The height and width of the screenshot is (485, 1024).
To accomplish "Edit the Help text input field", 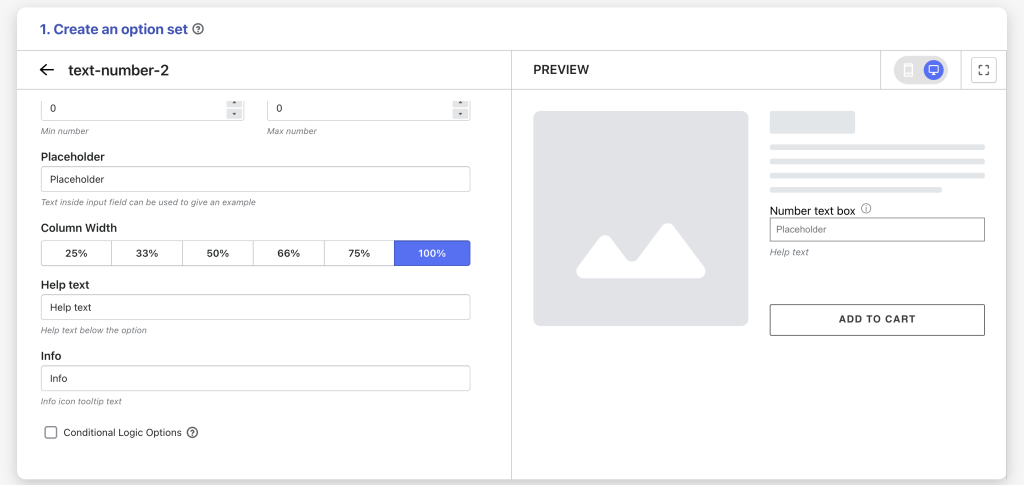I will pos(255,307).
